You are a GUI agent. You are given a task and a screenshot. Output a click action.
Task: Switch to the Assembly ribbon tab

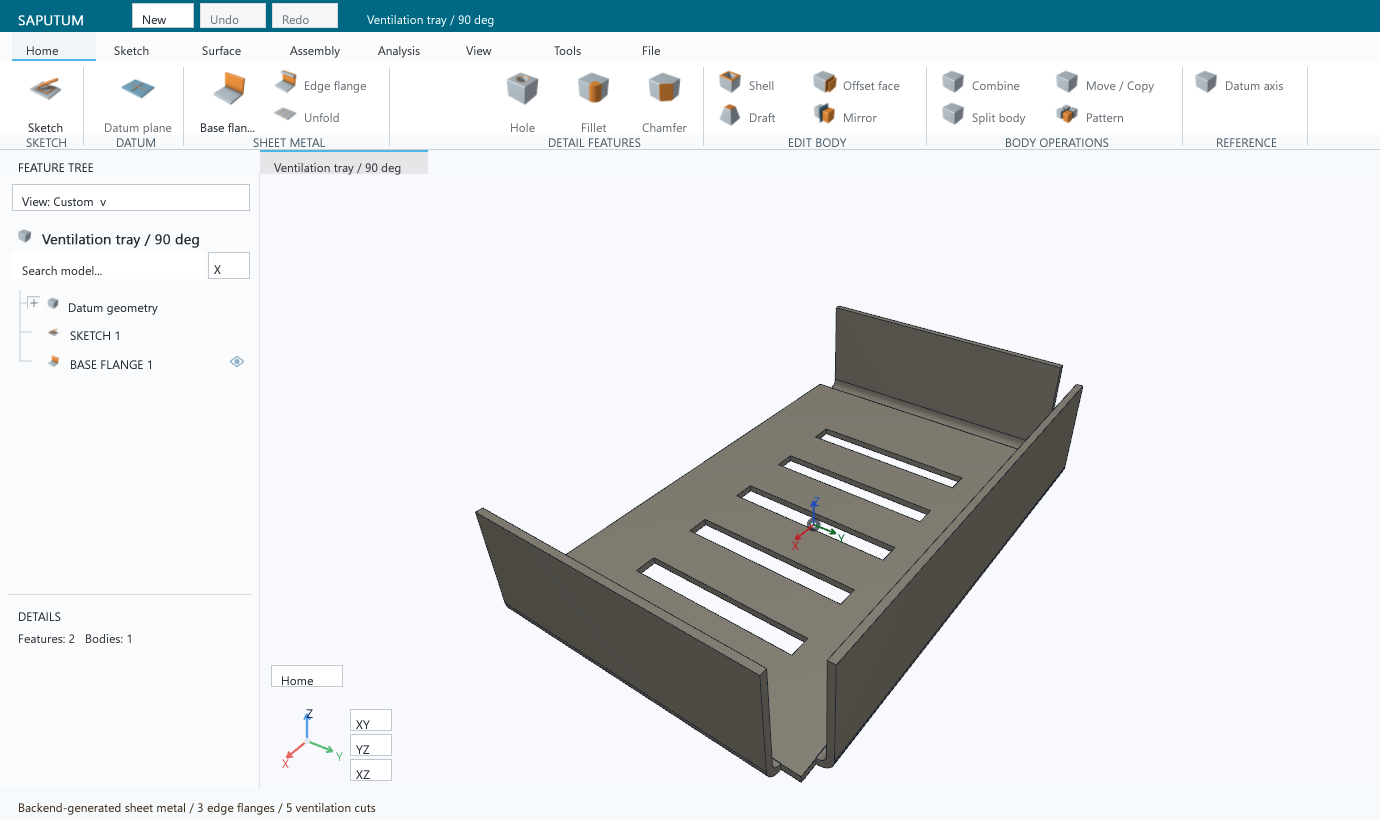[x=315, y=50]
